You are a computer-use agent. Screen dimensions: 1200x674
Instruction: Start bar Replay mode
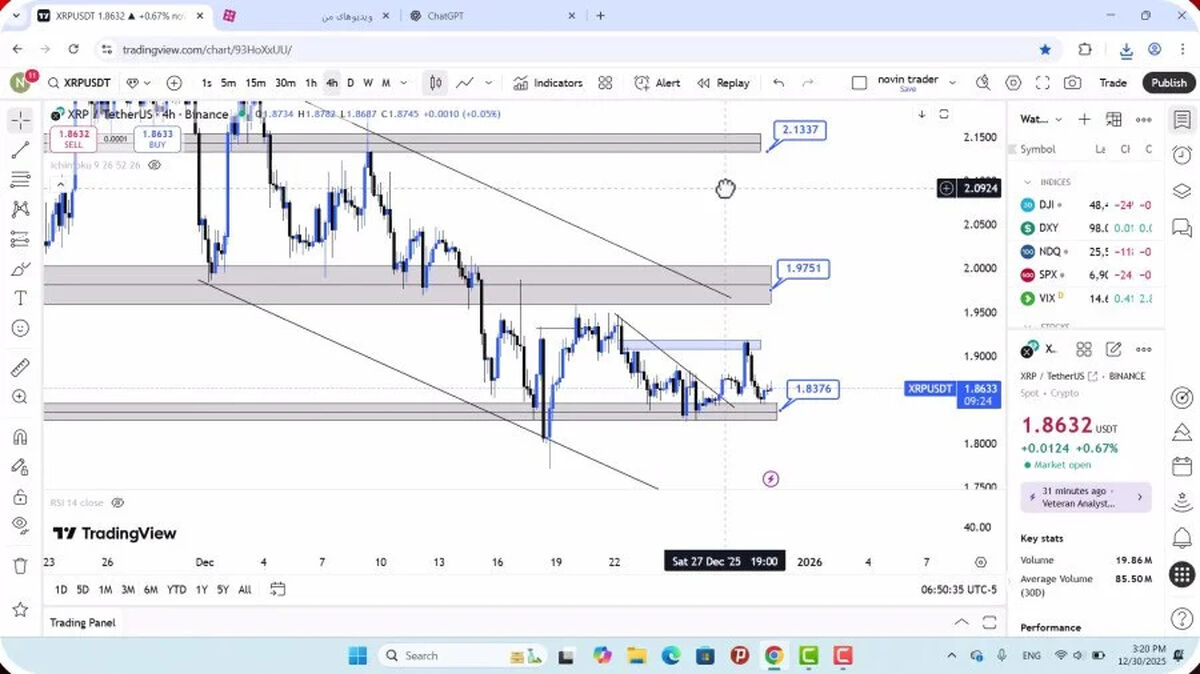coord(723,83)
